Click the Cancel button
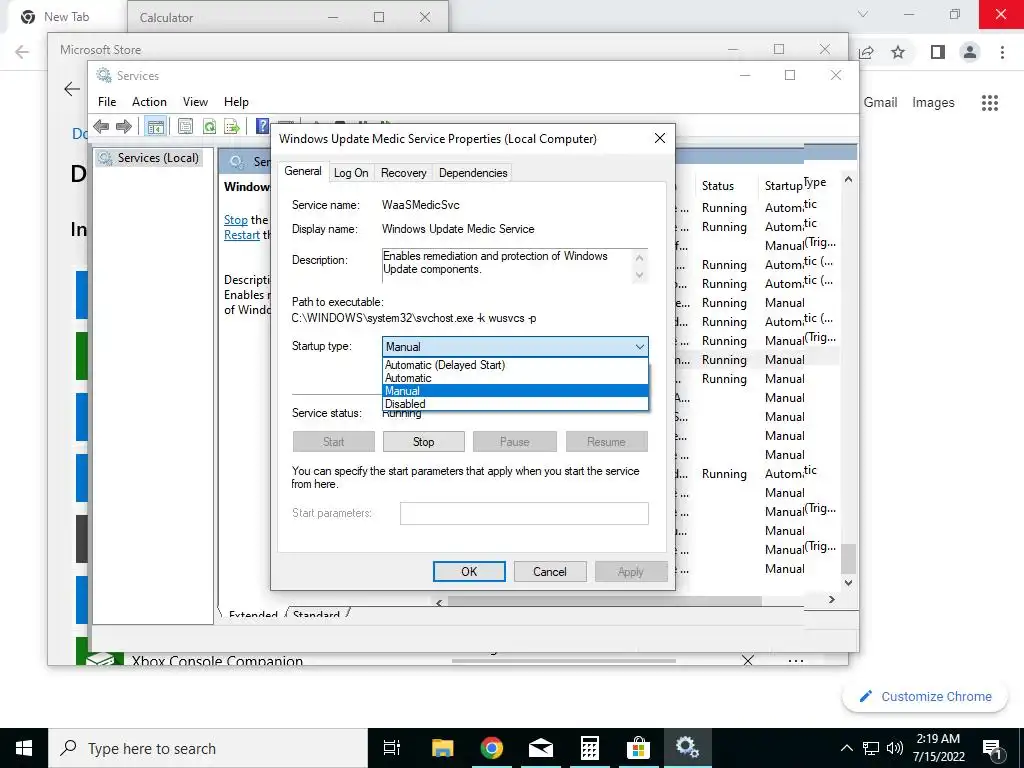This screenshot has height=768, width=1024. [550, 571]
